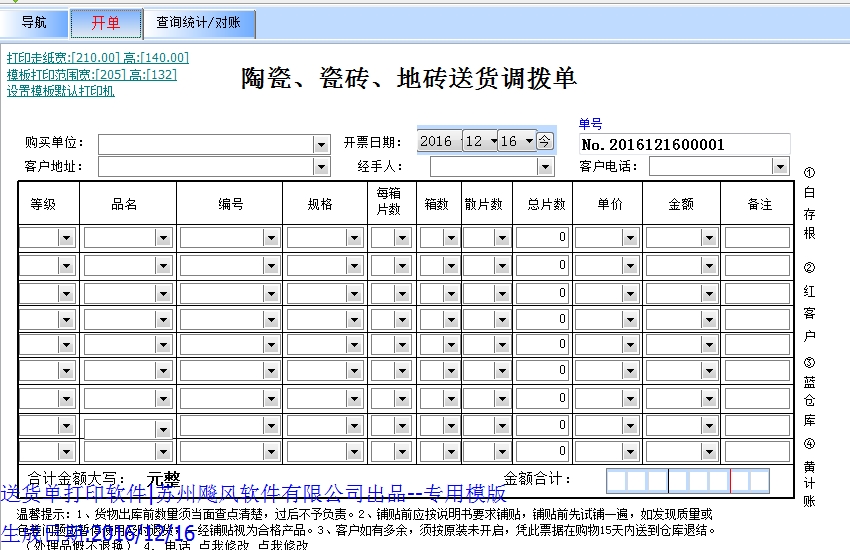850x550 pixels.
Task: Click the 总片数 column header
Action: pos(546,204)
